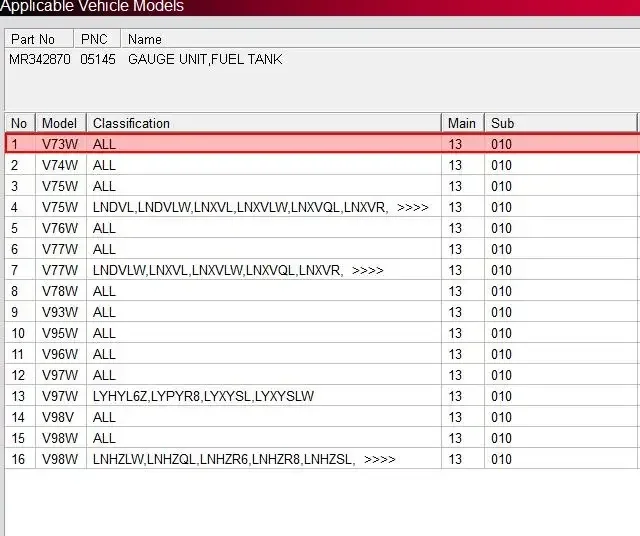This screenshot has height=536, width=640.
Task: Select row 9 with model V93W
Action: [322, 312]
